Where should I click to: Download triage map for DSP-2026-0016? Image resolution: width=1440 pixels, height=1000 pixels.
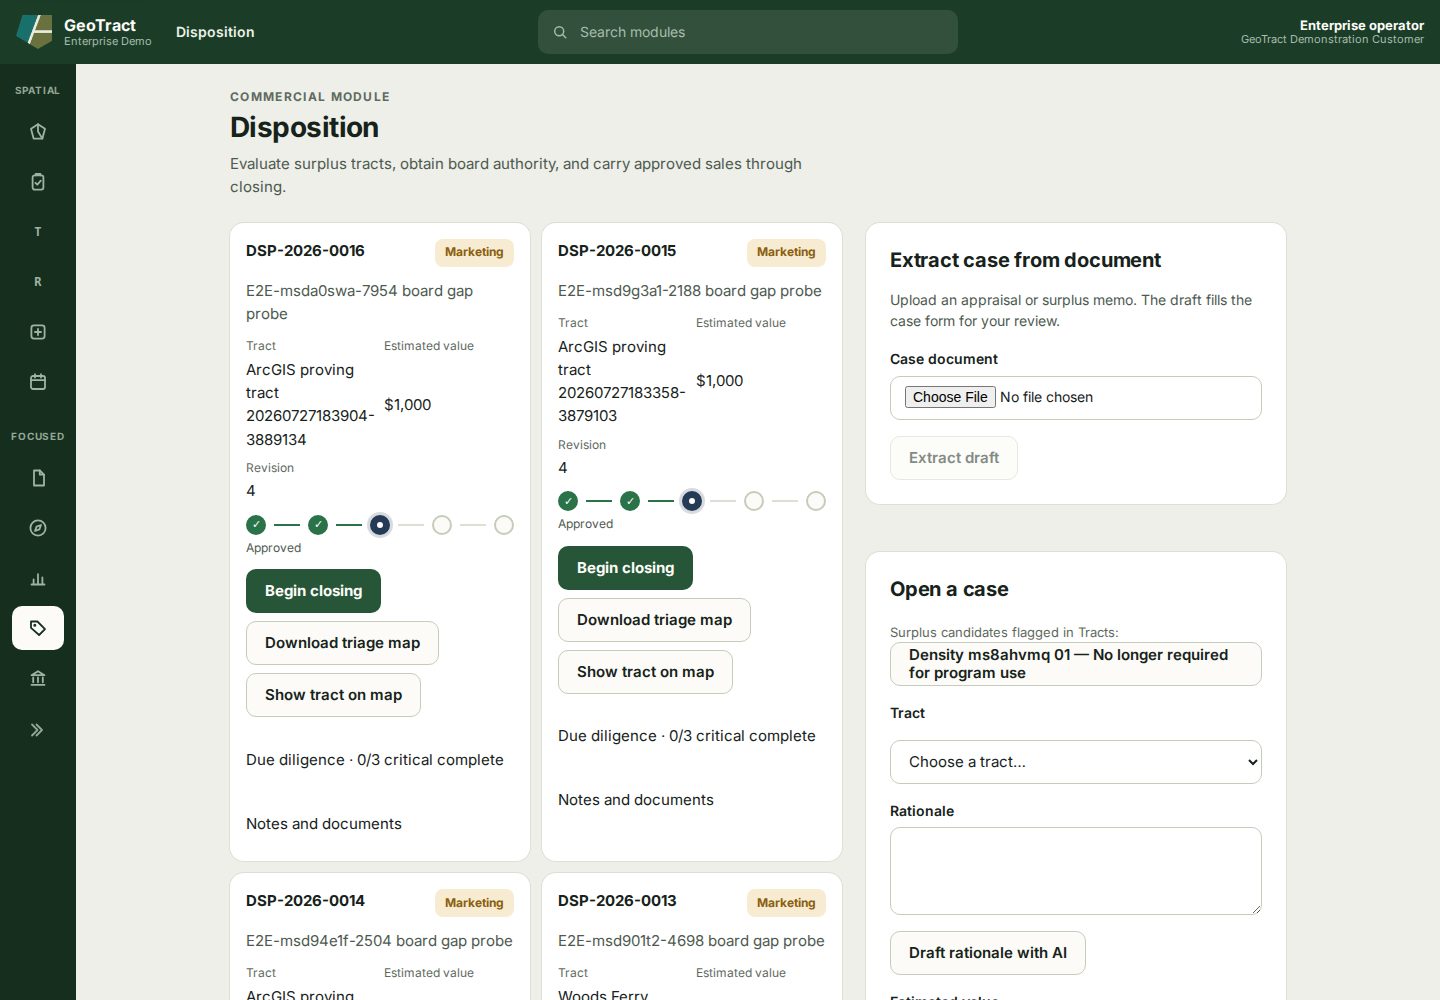(x=342, y=643)
